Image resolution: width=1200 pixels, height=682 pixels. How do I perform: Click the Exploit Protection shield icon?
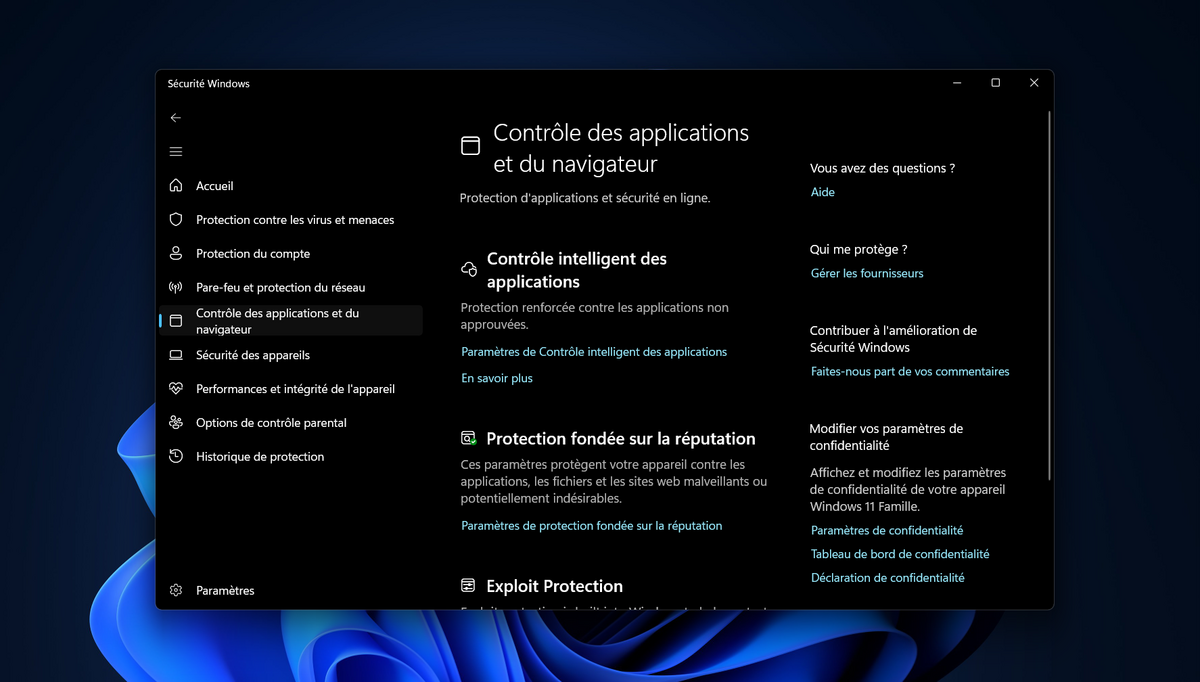467,585
